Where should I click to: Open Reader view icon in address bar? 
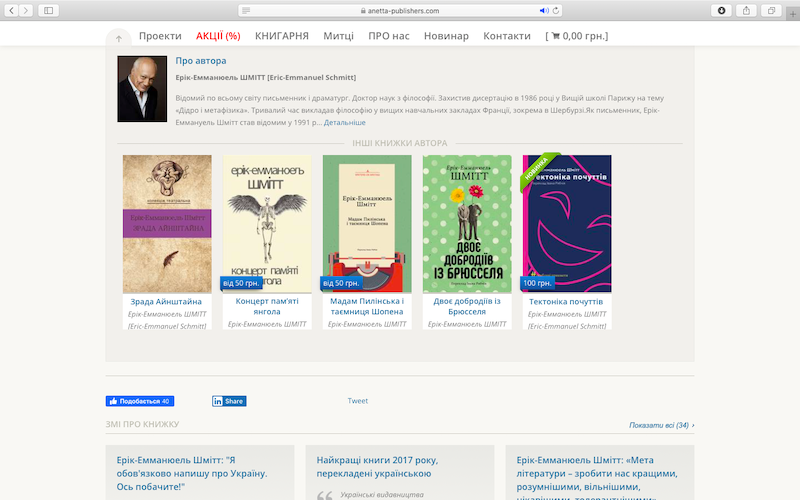click(246, 10)
